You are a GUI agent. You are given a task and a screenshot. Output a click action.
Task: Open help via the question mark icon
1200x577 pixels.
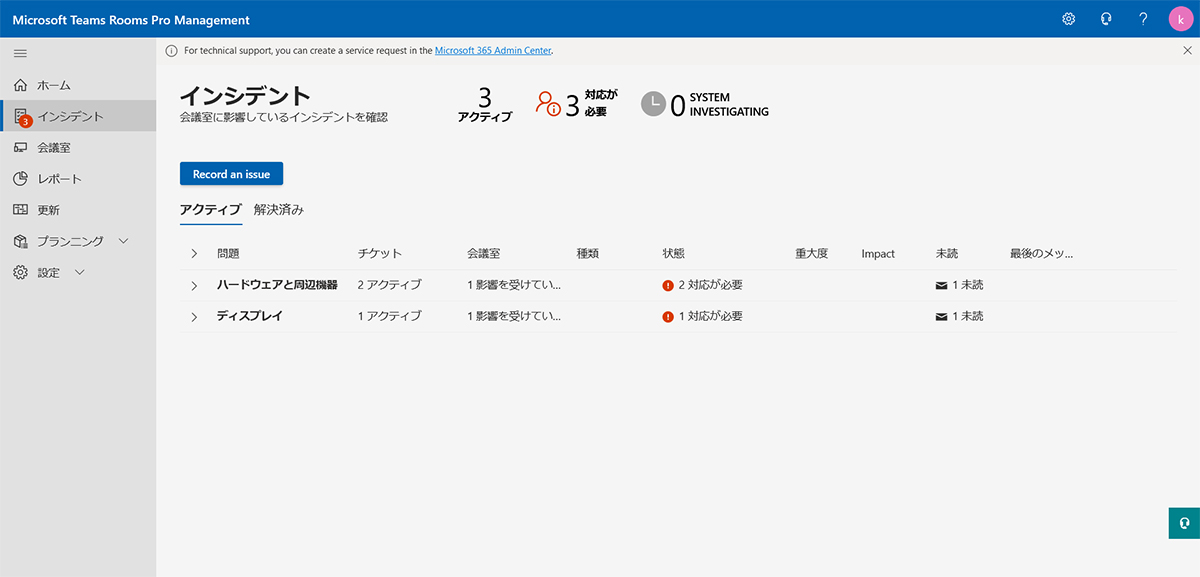click(x=1142, y=18)
